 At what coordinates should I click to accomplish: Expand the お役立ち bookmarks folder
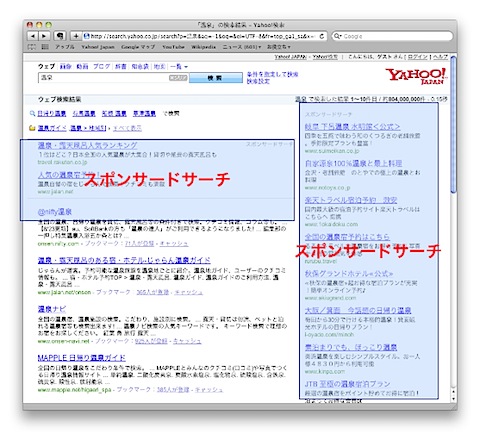point(279,47)
